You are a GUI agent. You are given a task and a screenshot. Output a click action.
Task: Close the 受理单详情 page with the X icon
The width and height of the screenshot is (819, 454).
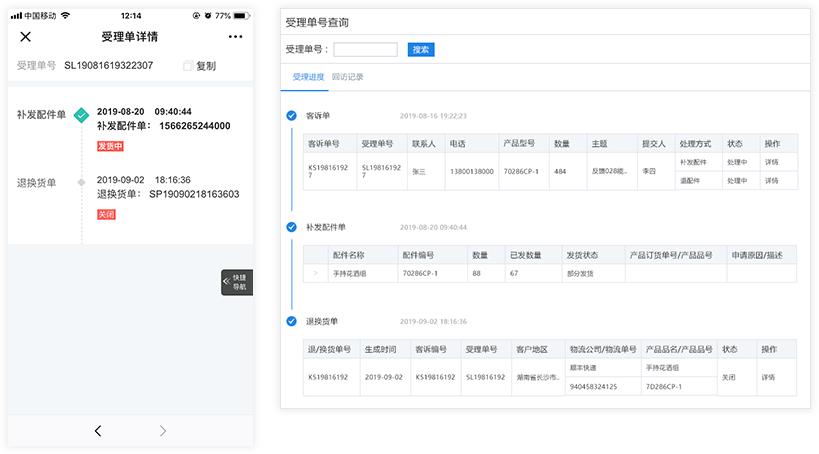(x=26, y=37)
